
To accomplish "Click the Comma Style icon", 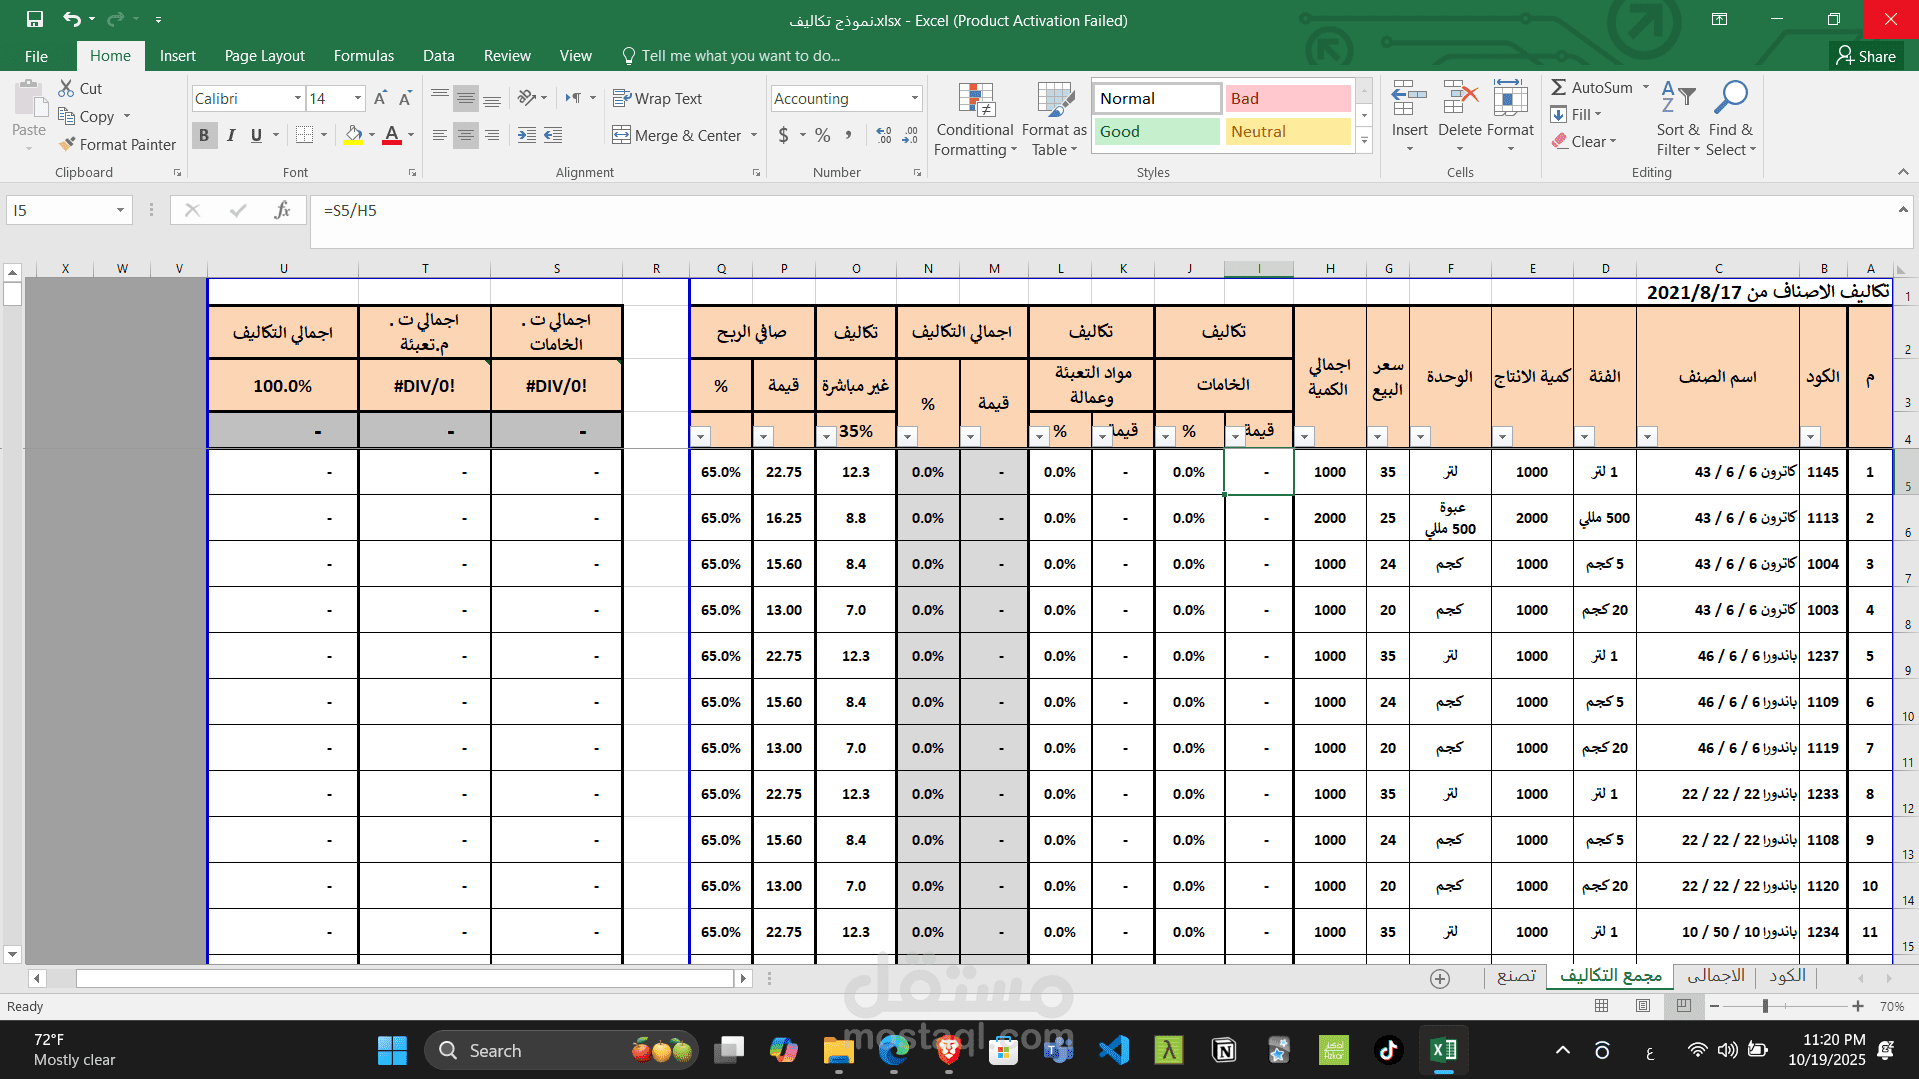I will pyautogui.click(x=849, y=135).
